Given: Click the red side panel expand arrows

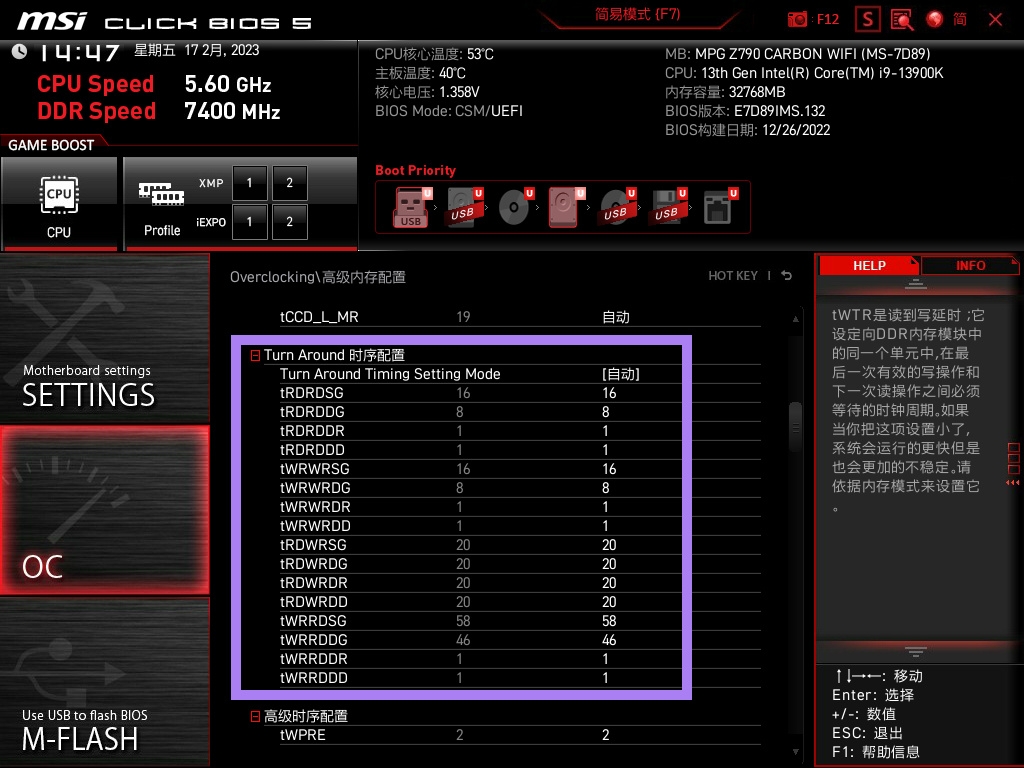Looking at the screenshot, I should pyautogui.click(x=1013, y=483).
